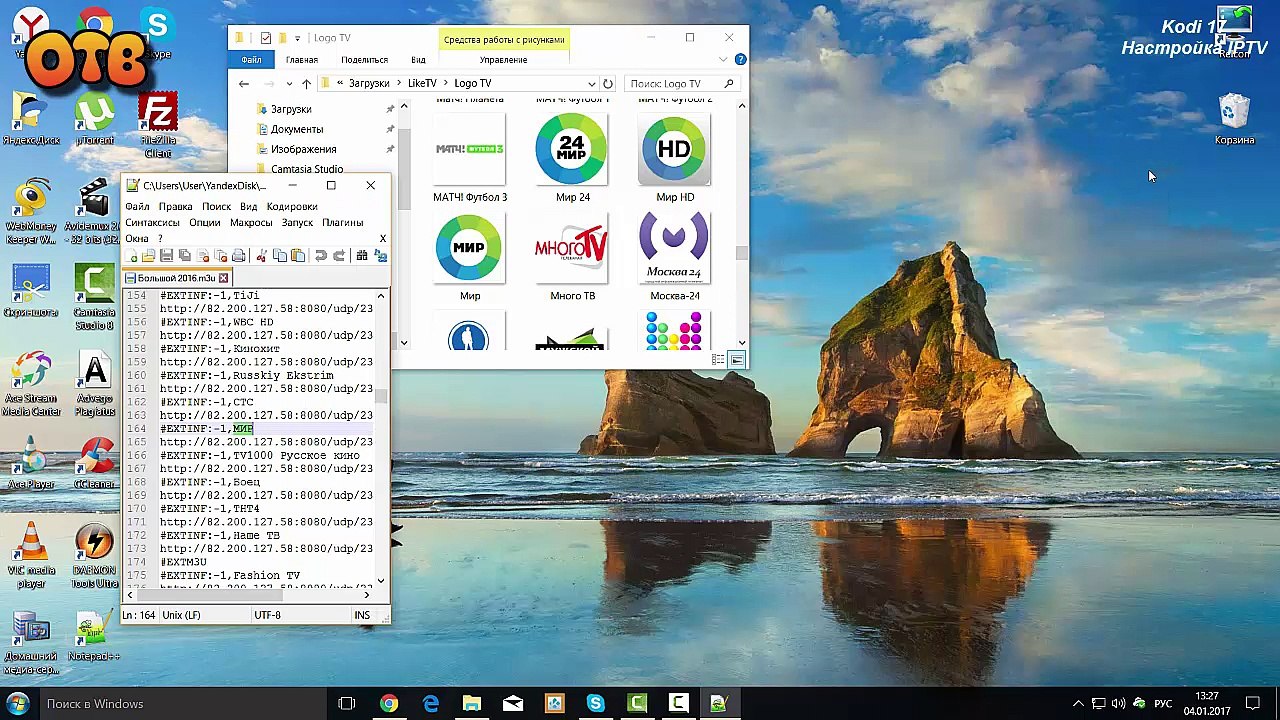The height and width of the screenshot is (720, 1280).
Task: Navigate to LikeTV in the breadcrumb path
Action: coord(422,84)
